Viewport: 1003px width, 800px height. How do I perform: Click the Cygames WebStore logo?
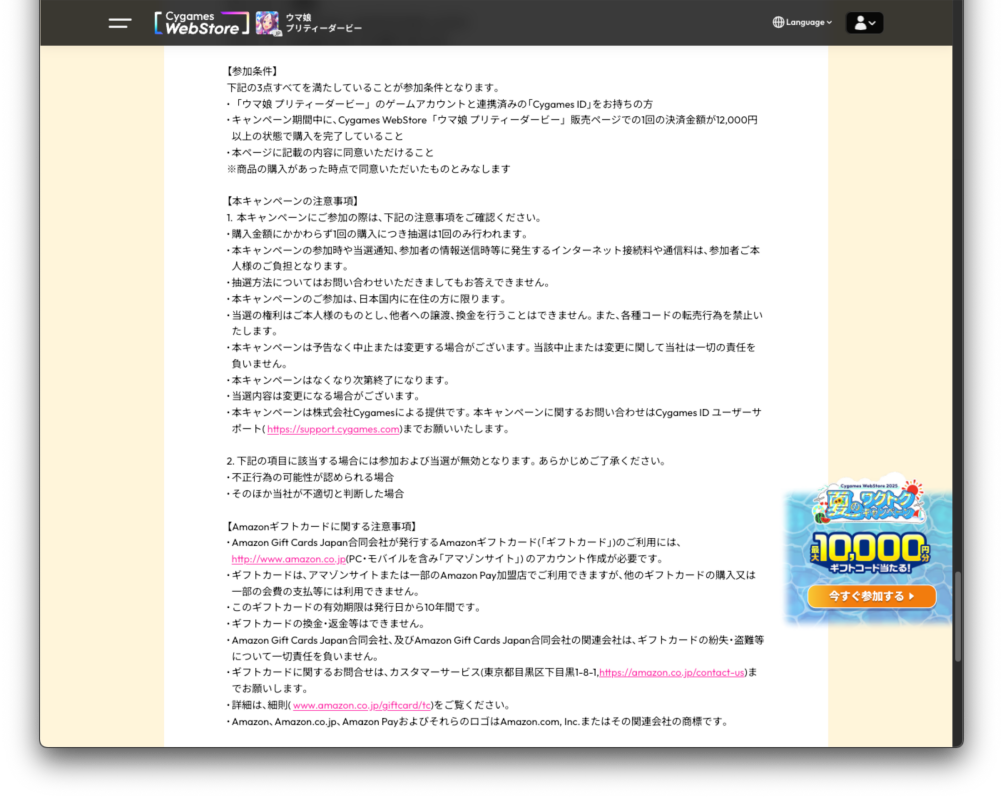click(201, 23)
